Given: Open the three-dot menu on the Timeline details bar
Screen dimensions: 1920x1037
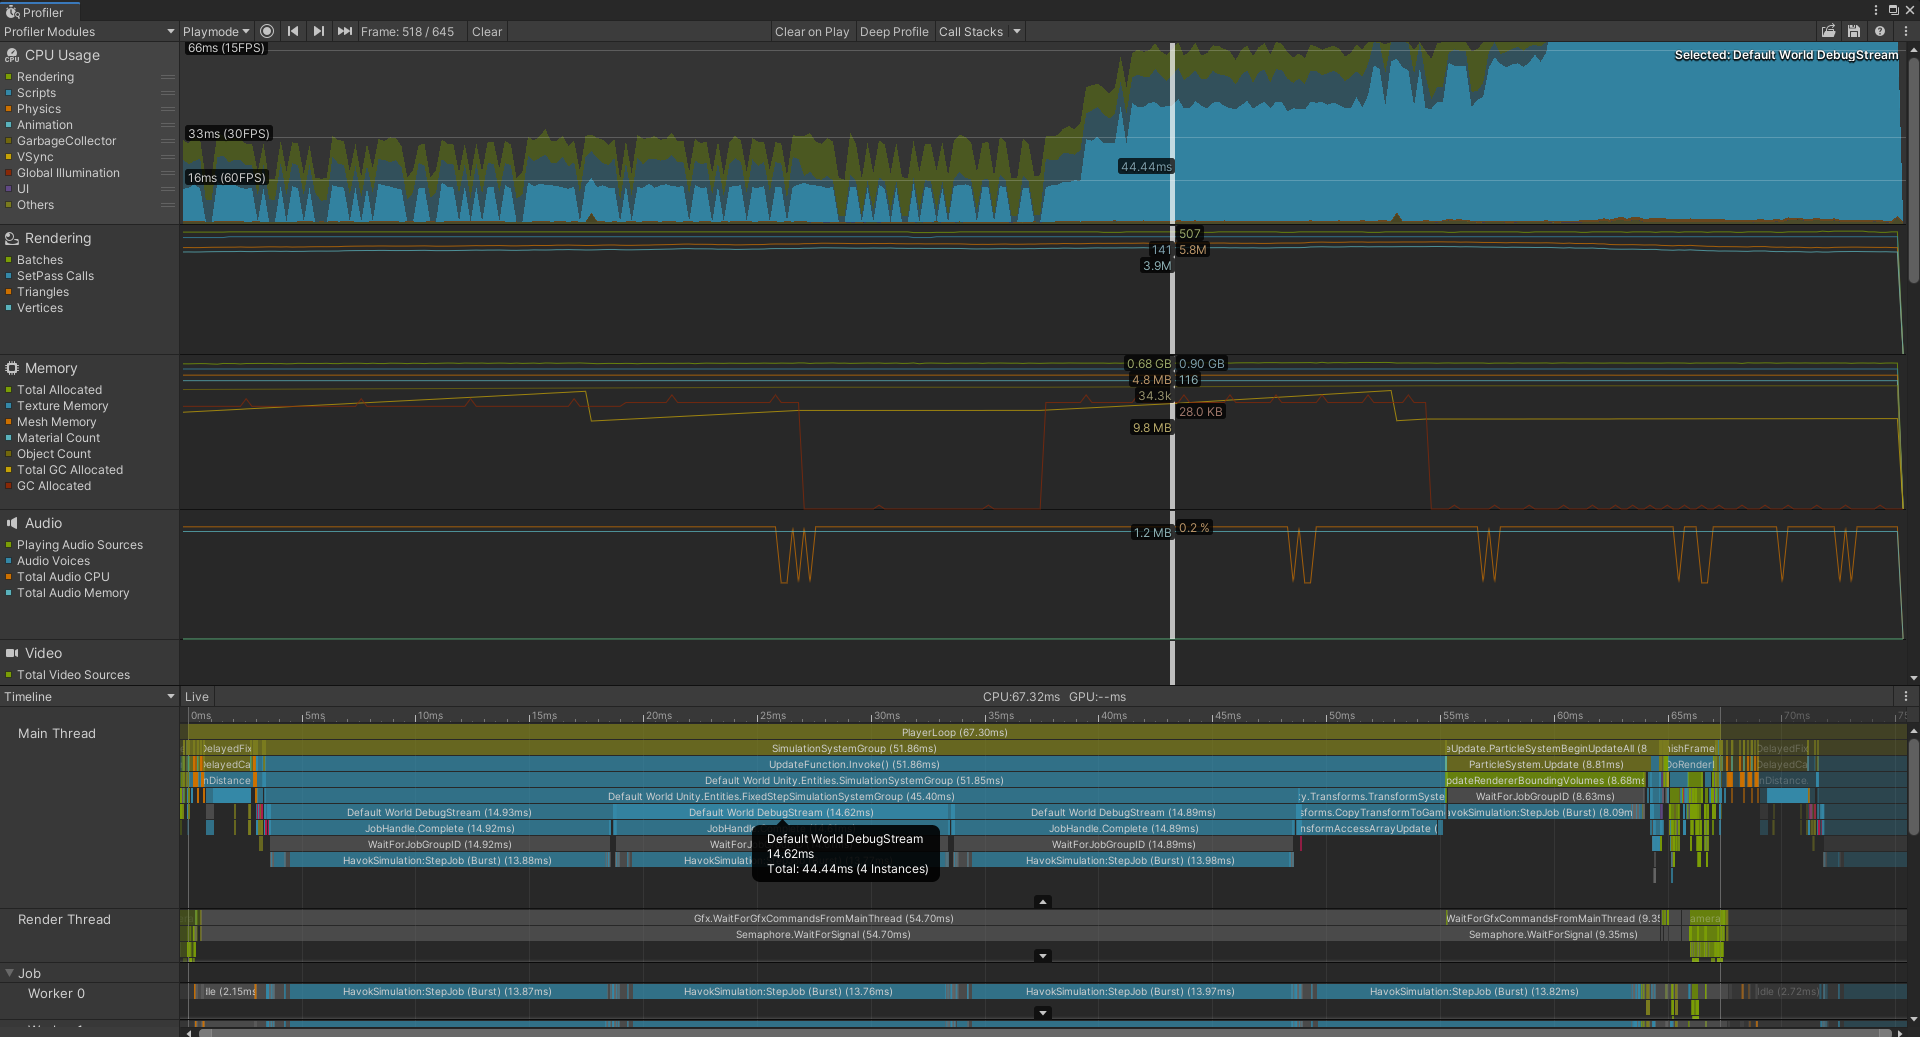Looking at the screenshot, I should coord(1905,696).
